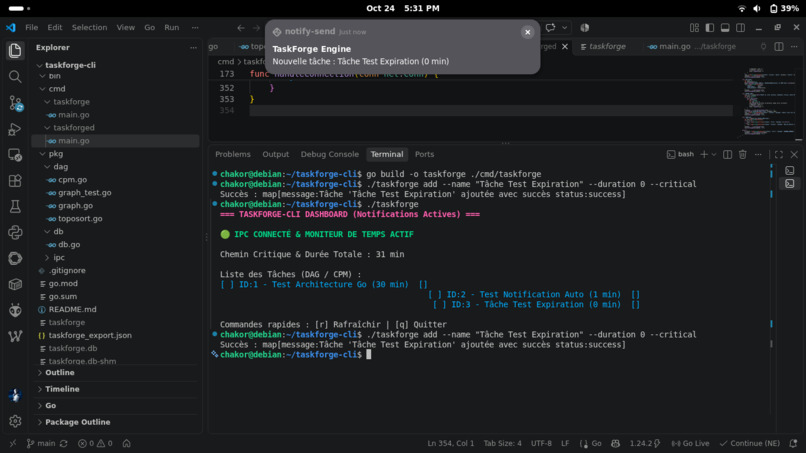Open graph_test.go in explorer

tap(85, 192)
